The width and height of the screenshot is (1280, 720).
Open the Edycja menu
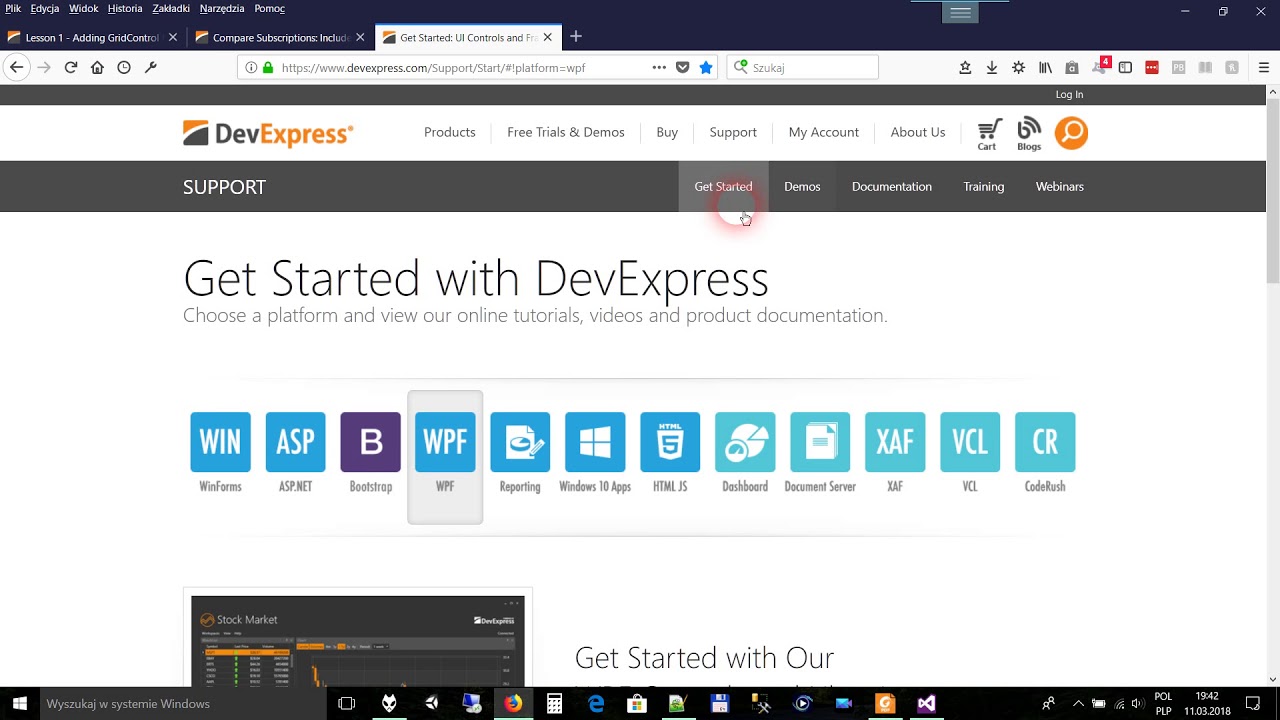pos(45,9)
